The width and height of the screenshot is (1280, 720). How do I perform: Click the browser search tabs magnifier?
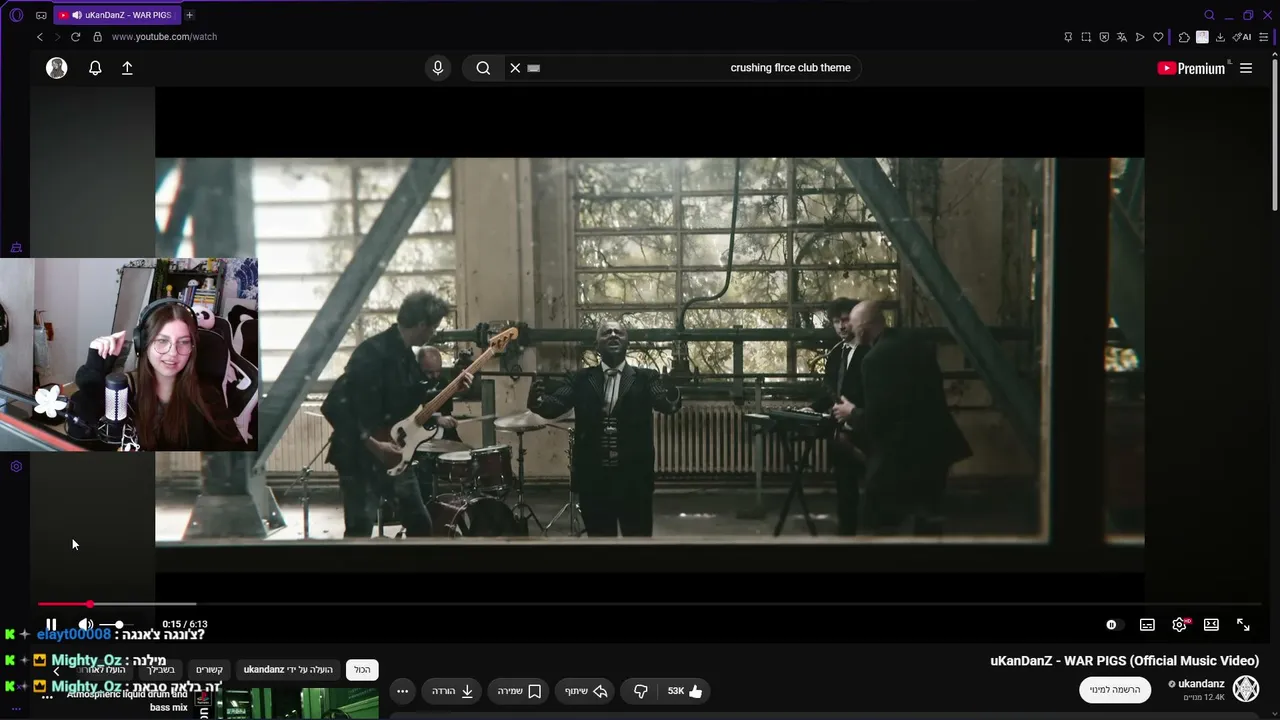pos(1209,15)
